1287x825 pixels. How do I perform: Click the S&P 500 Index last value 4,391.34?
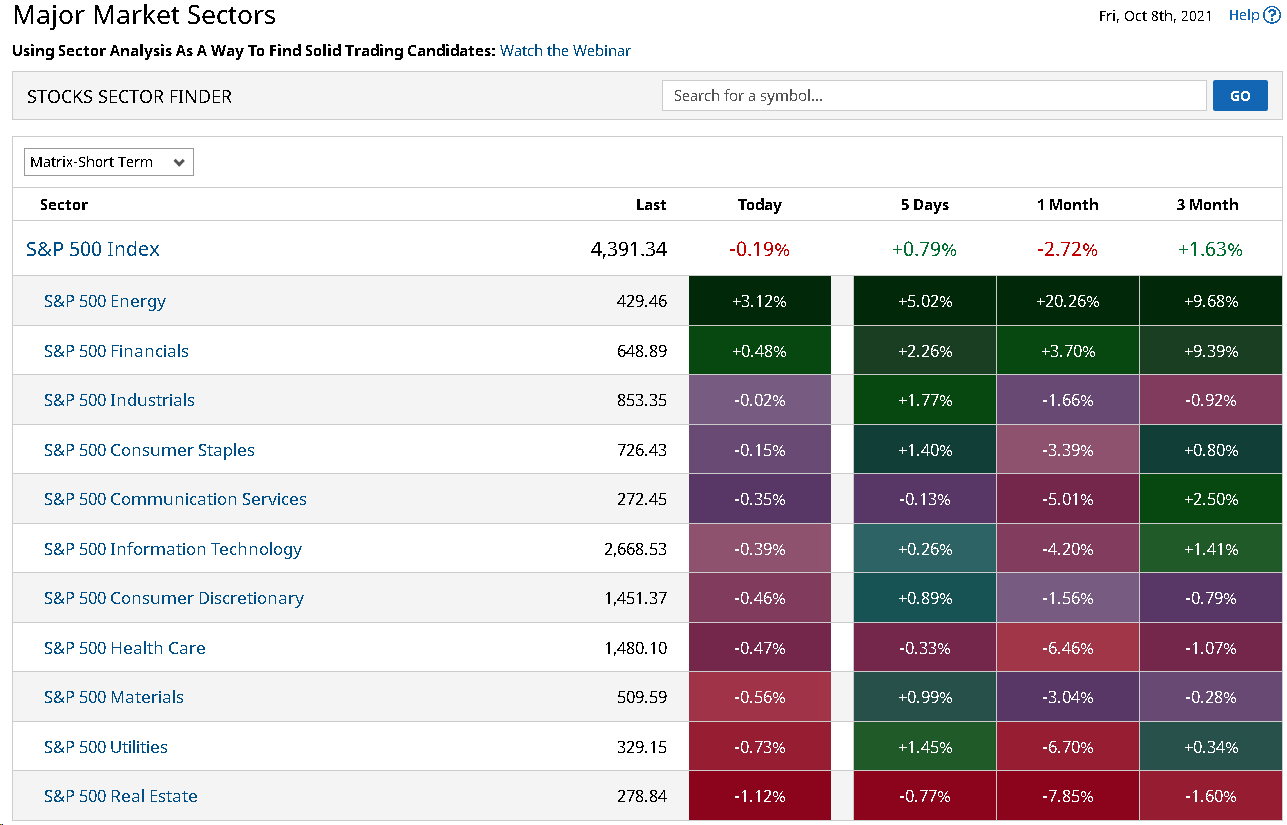click(x=629, y=249)
